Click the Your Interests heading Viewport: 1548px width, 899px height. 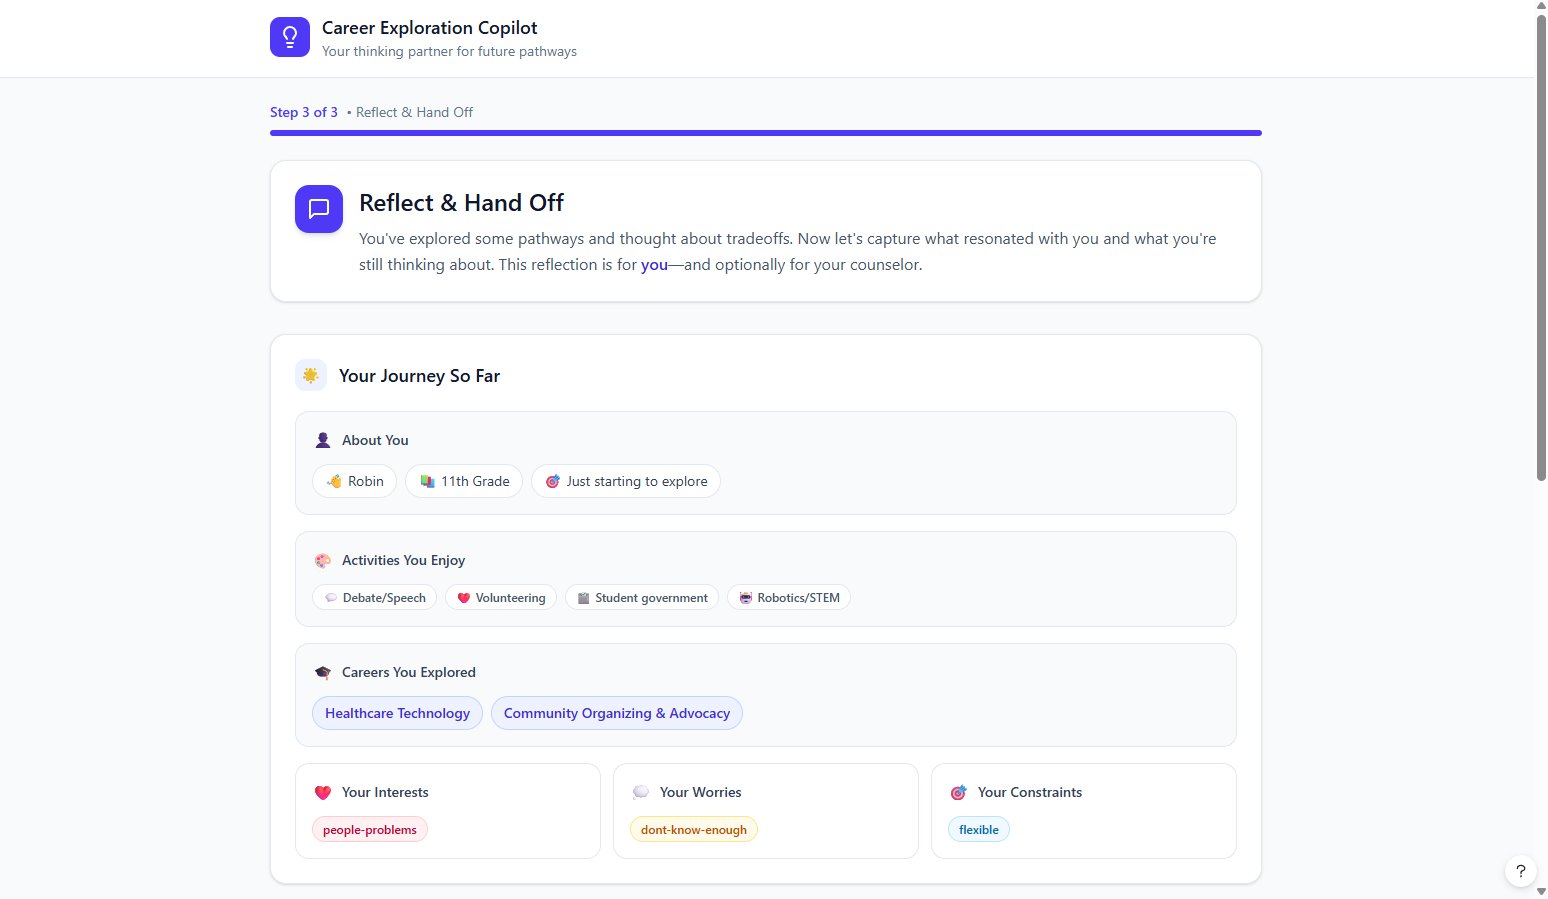385,792
